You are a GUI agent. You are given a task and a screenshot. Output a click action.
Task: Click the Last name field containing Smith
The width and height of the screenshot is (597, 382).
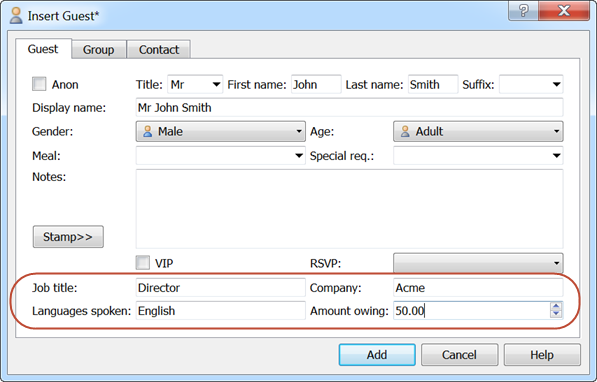(433, 84)
